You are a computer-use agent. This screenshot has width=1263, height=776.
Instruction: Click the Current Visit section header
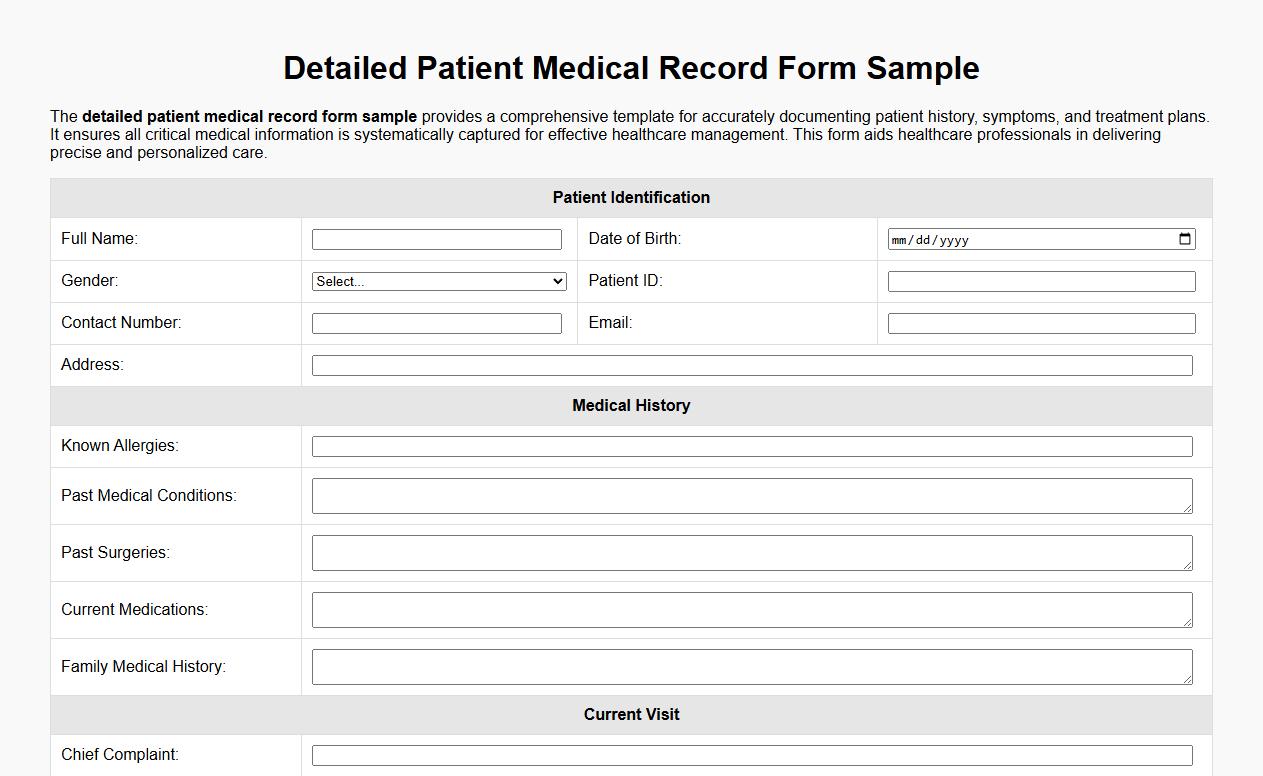pos(631,714)
